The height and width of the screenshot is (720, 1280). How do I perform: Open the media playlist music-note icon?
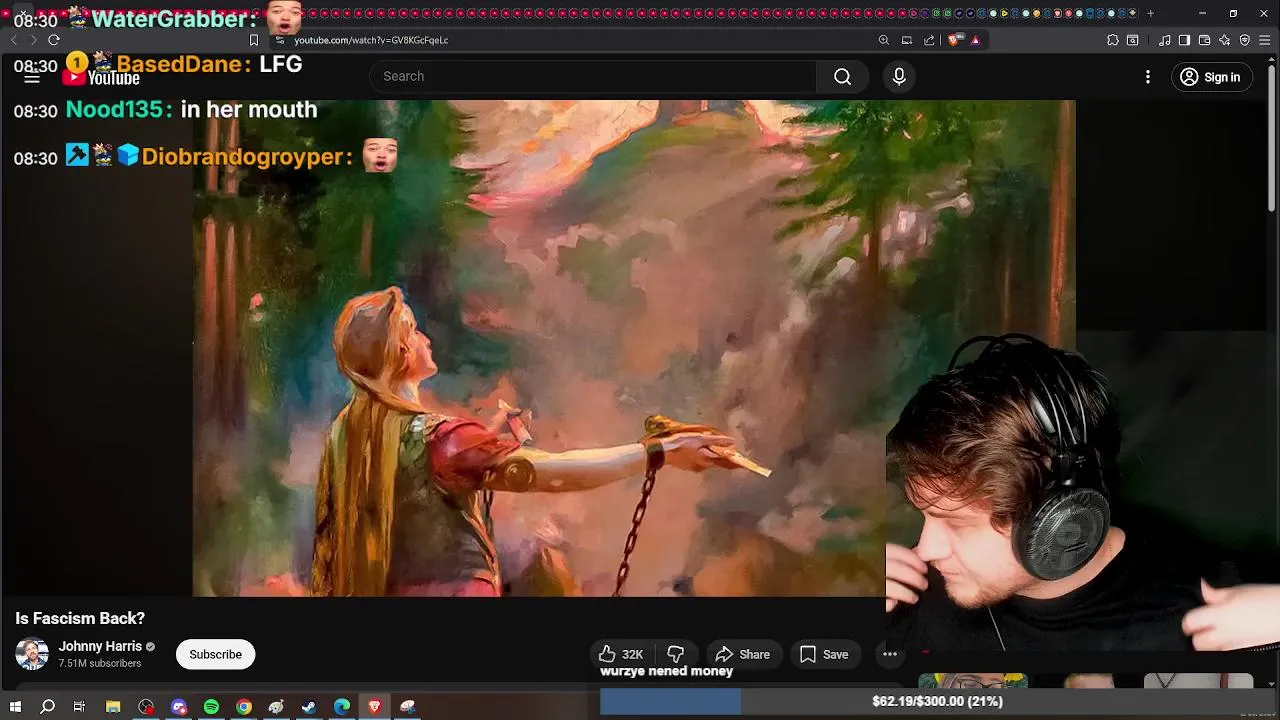(x=1165, y=40)
